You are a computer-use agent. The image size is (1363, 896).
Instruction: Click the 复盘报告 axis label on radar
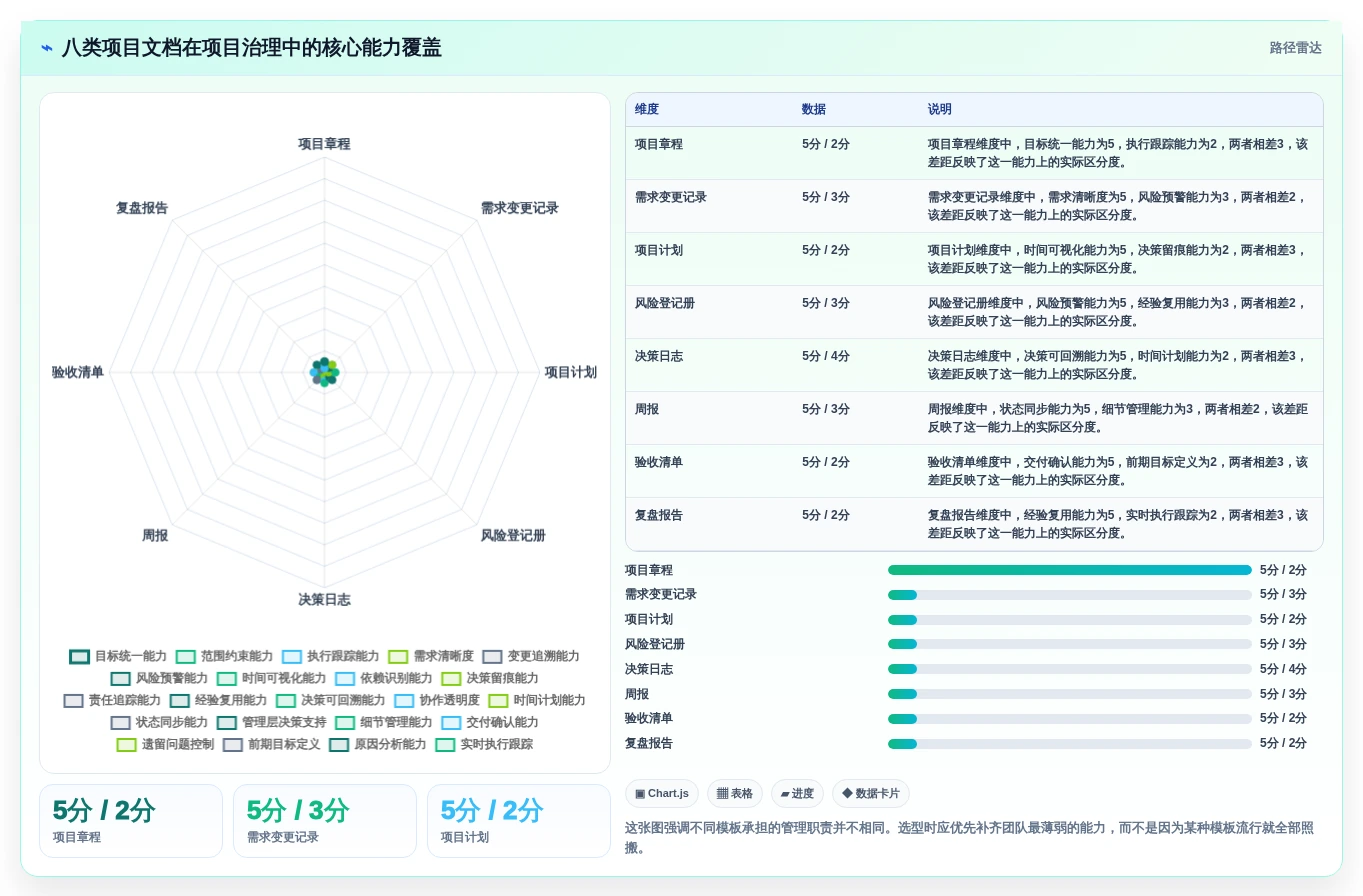coord(142,209)
